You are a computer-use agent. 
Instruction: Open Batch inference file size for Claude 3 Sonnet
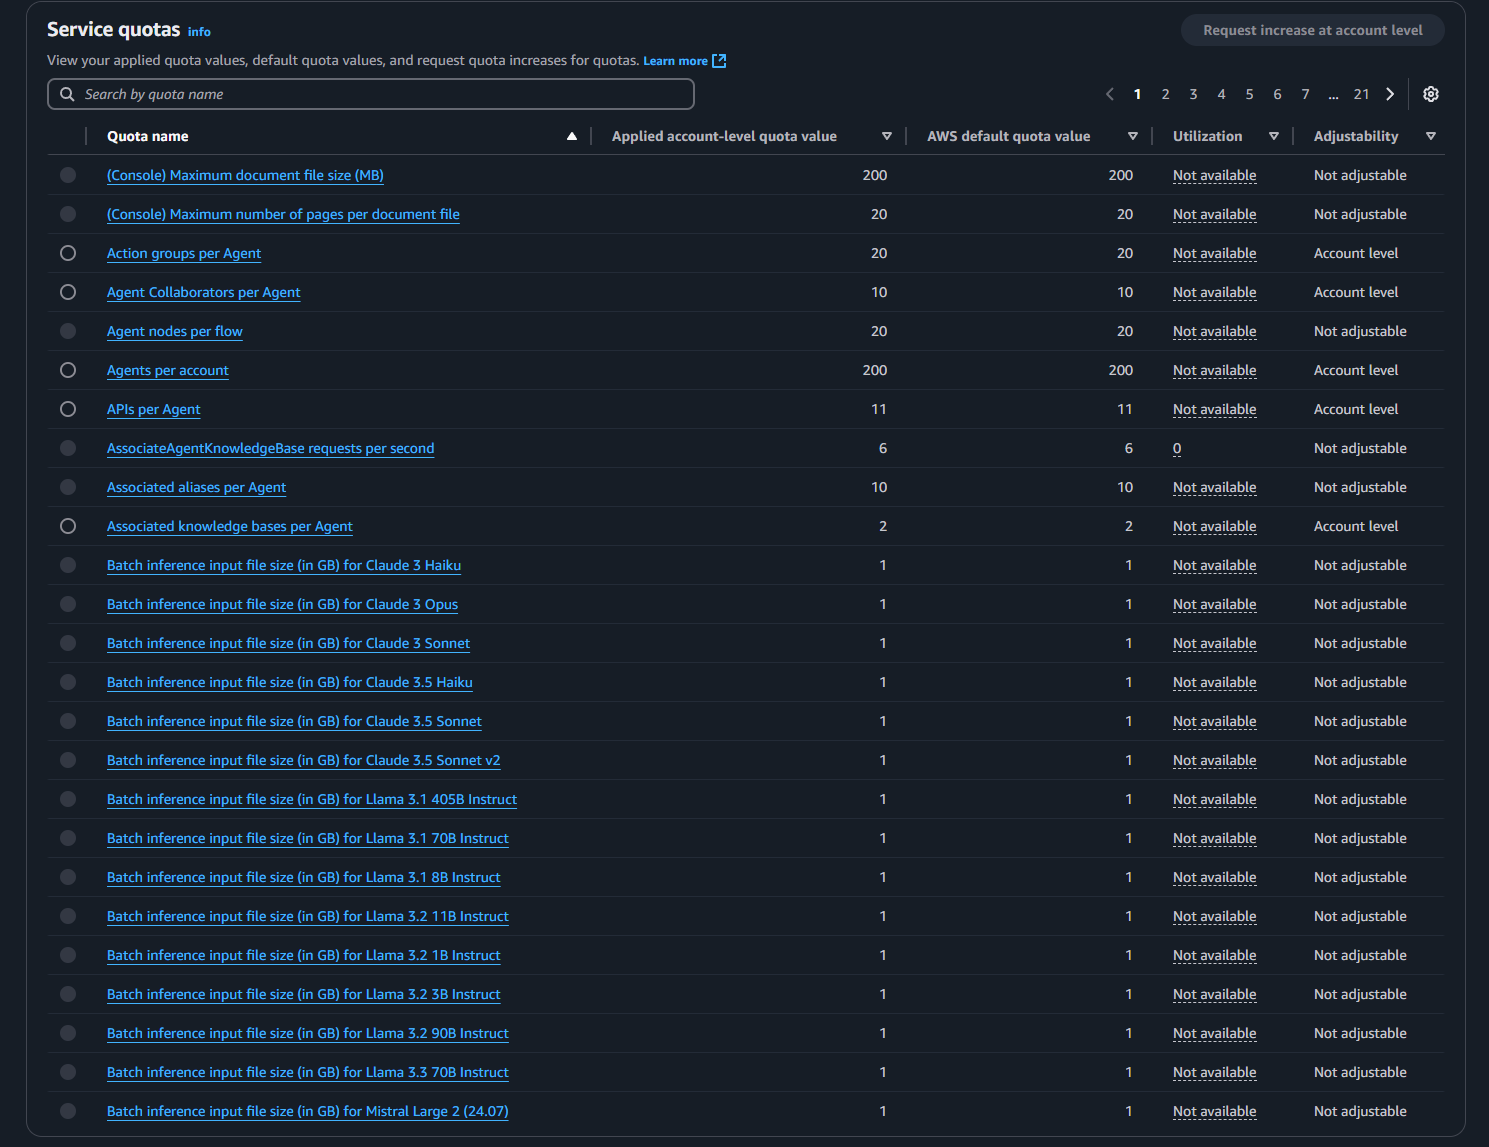coord(288,643)
